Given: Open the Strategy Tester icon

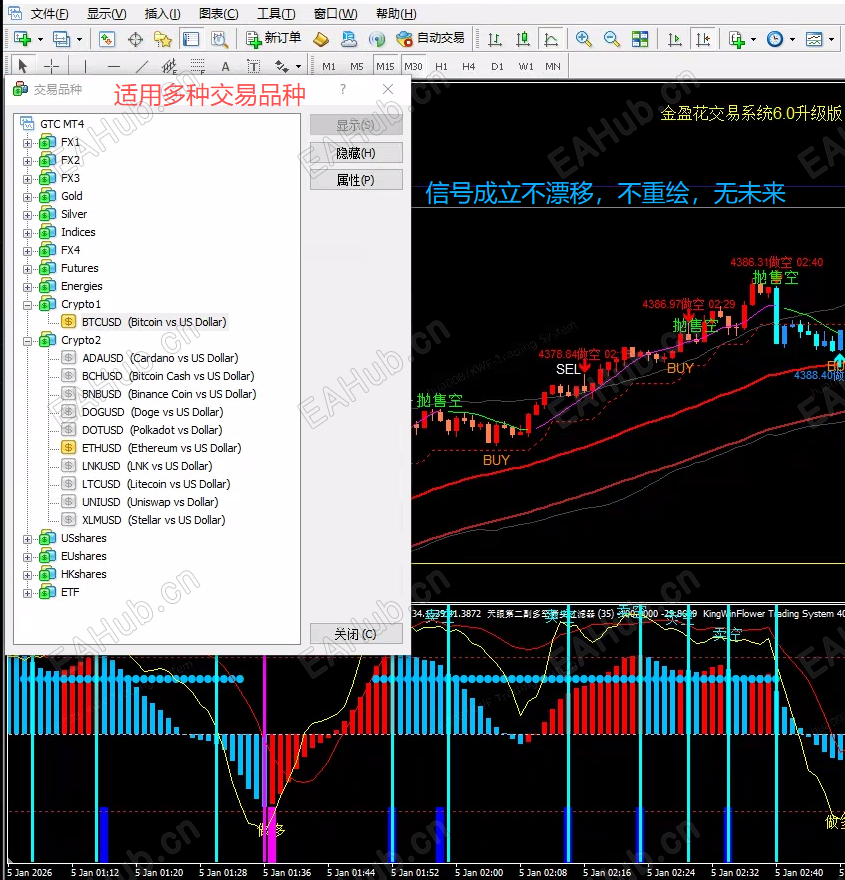Looking at the screenshot, I should (x=219, y=39).
